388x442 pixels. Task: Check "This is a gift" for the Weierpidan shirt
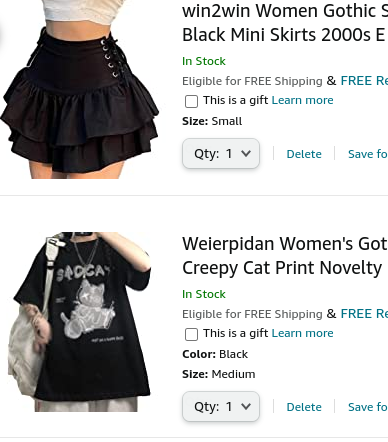click(x=191, y=334)
